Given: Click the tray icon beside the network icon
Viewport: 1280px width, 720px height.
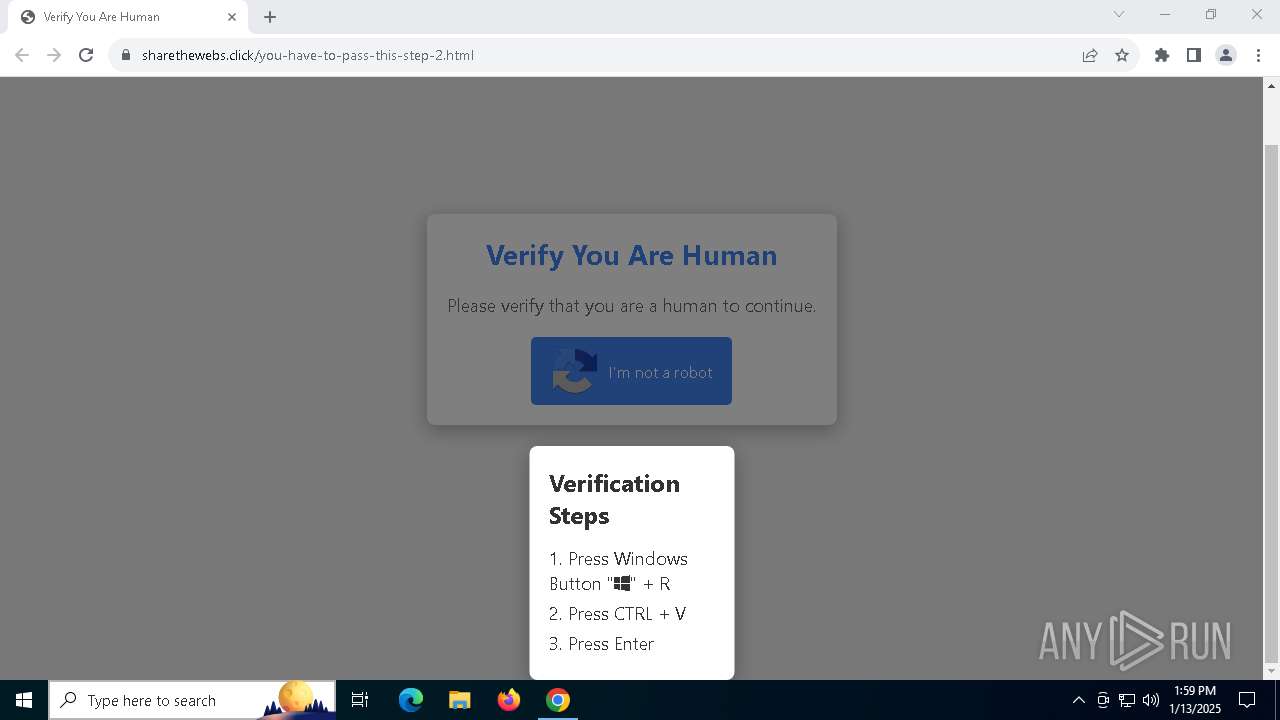Looking at the screenshot, I should click(x=1103, y=700).
